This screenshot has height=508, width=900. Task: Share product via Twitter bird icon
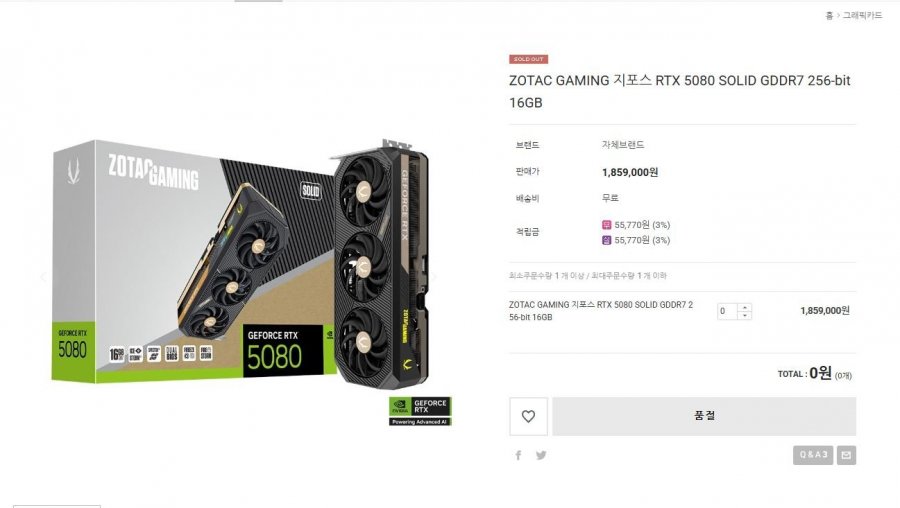[541, 455]
